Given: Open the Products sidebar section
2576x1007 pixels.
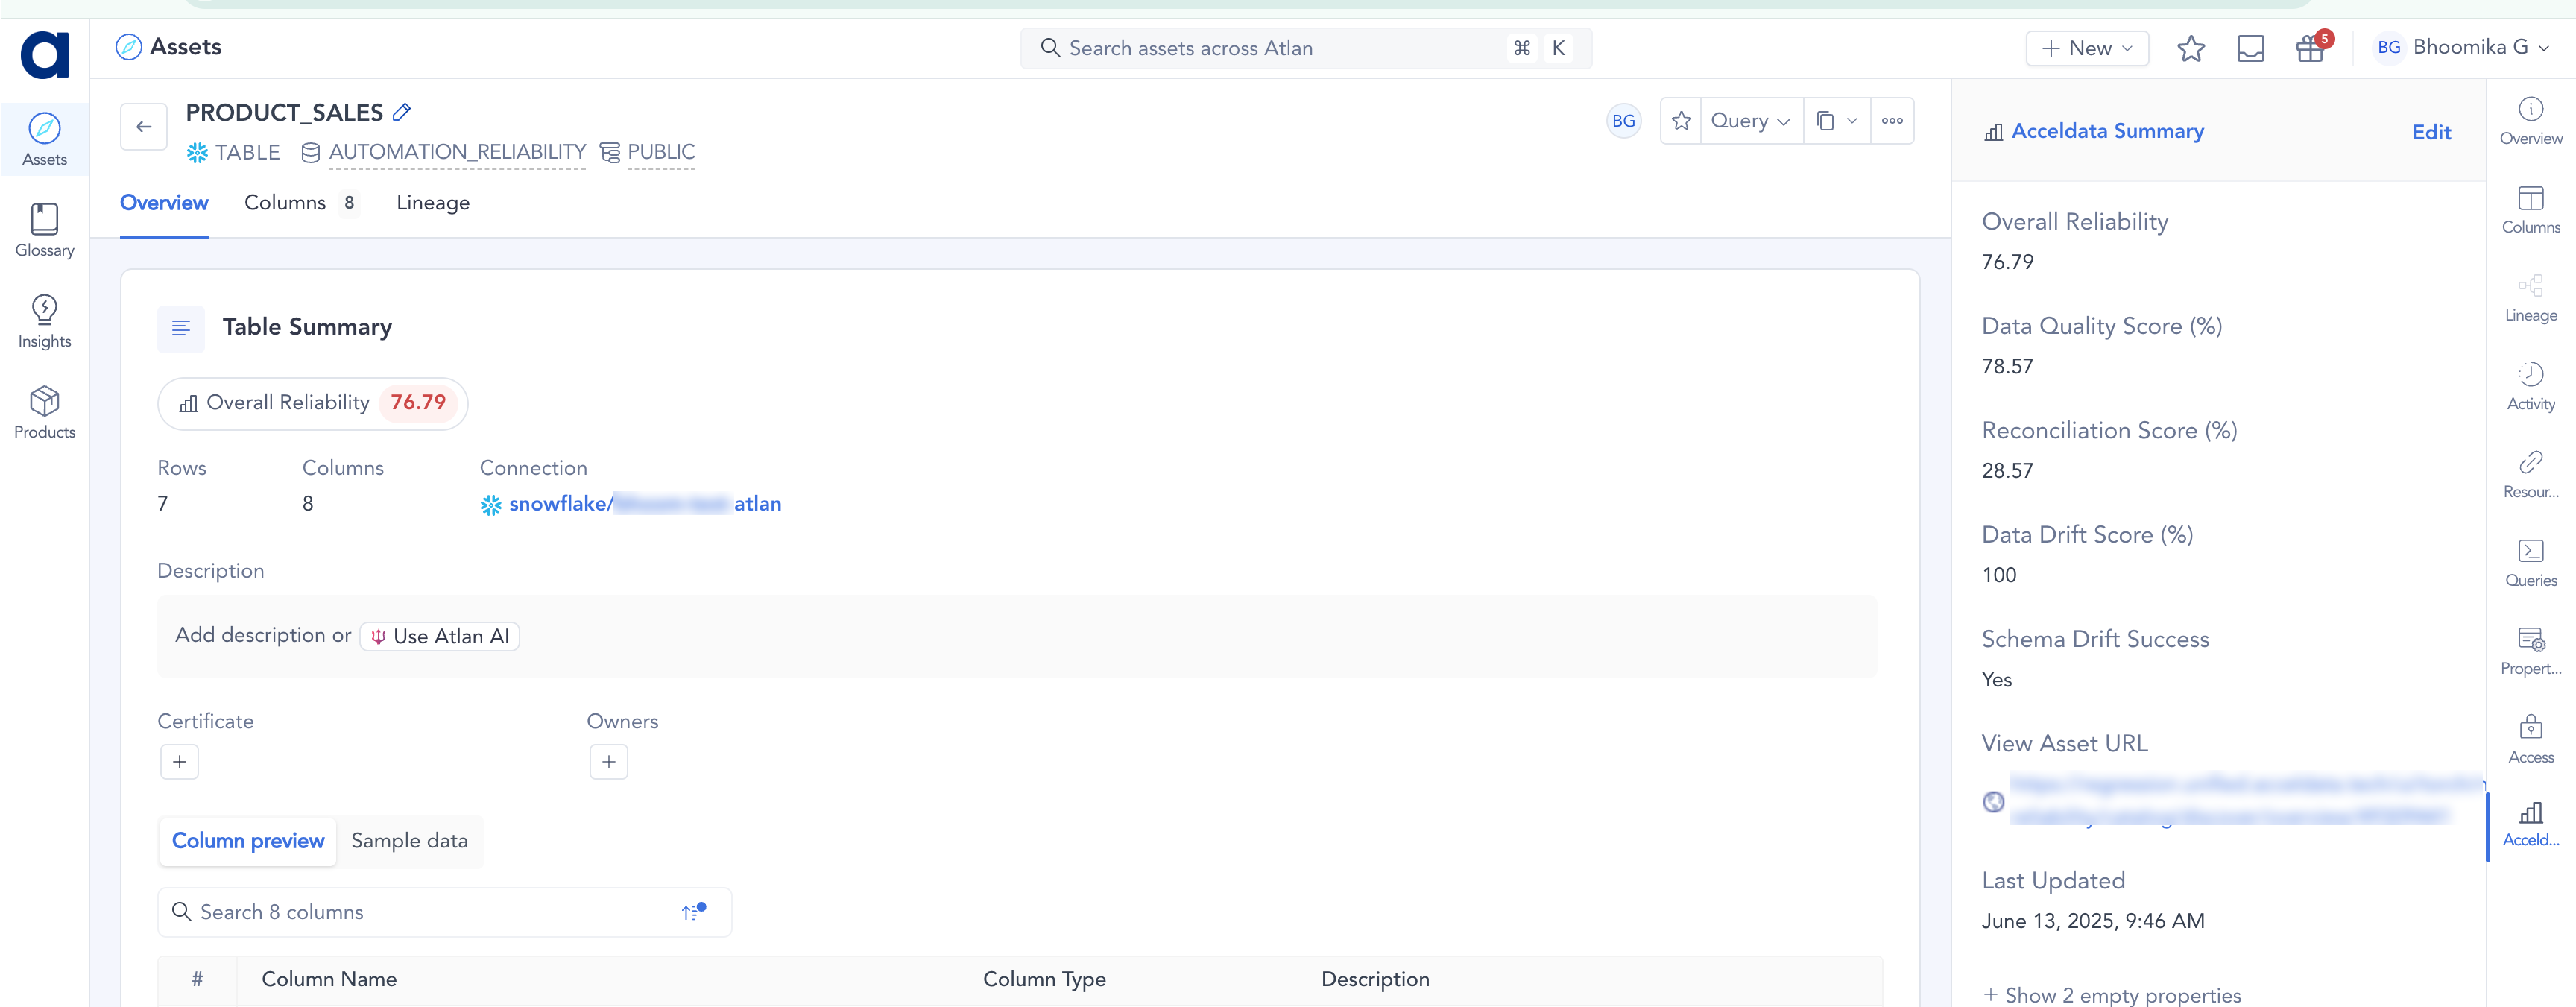Looking at the screenshot, I should 45,413.
